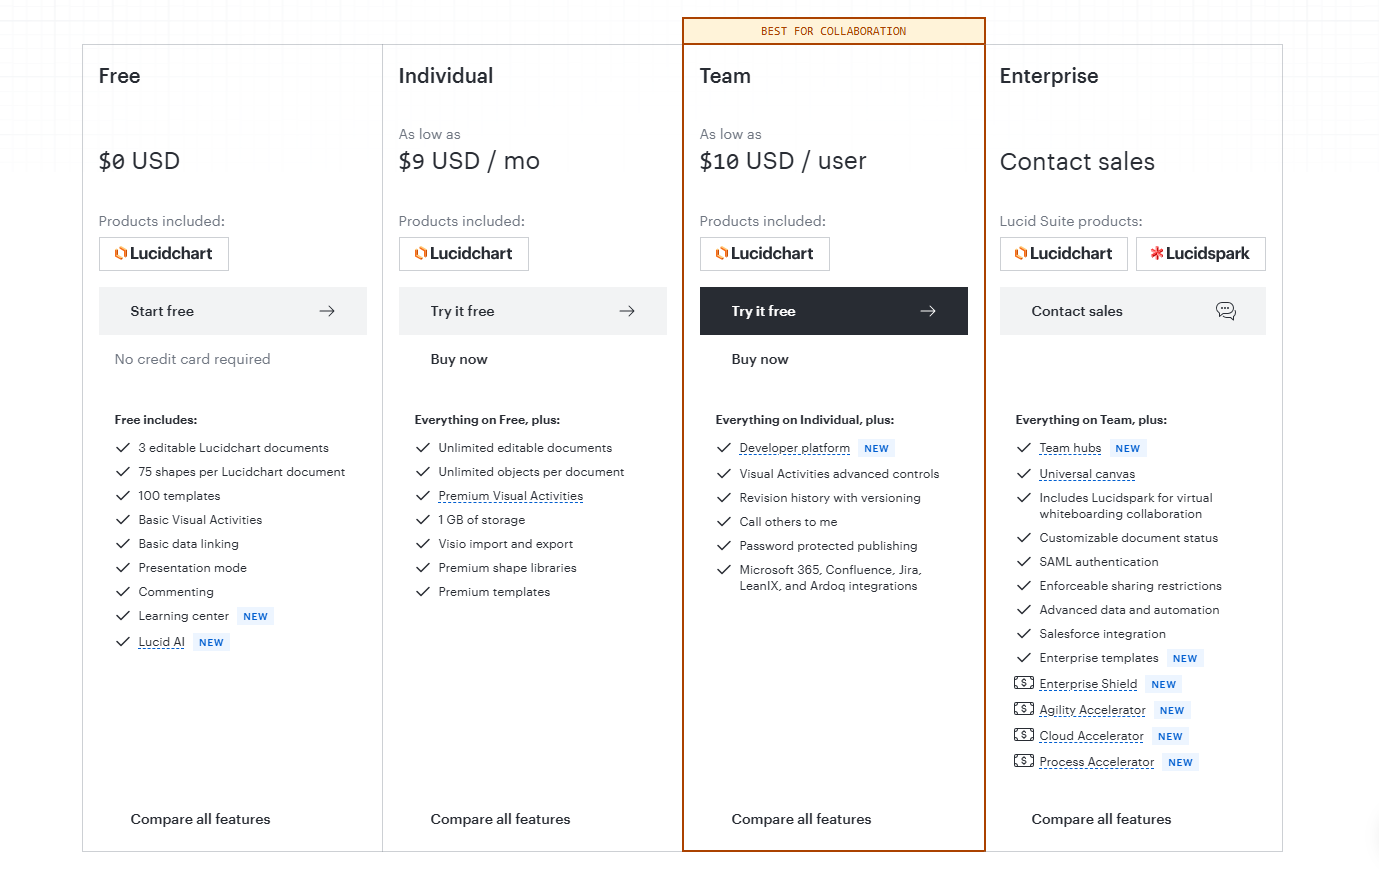Screen dimensions: 1379x875
Task: Open the Universal canvas link
Action: point(1087,474)
